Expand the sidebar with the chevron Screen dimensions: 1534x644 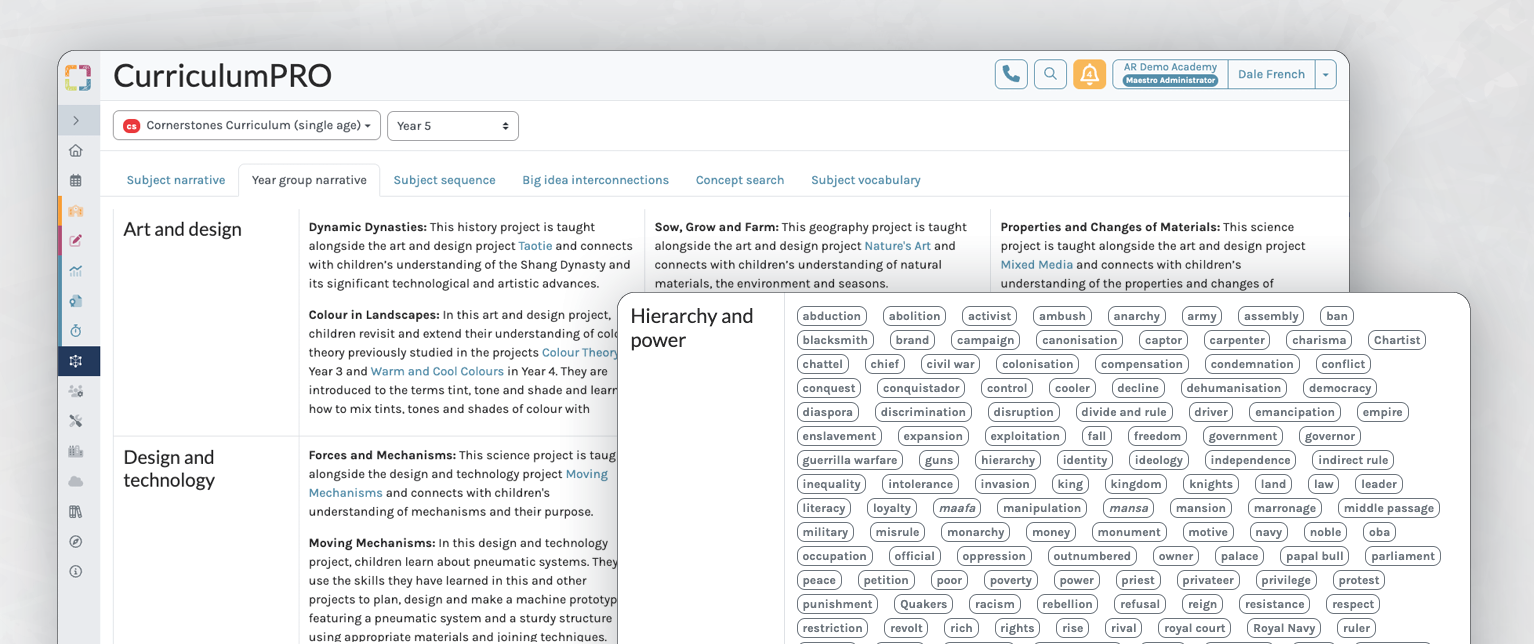76,121
